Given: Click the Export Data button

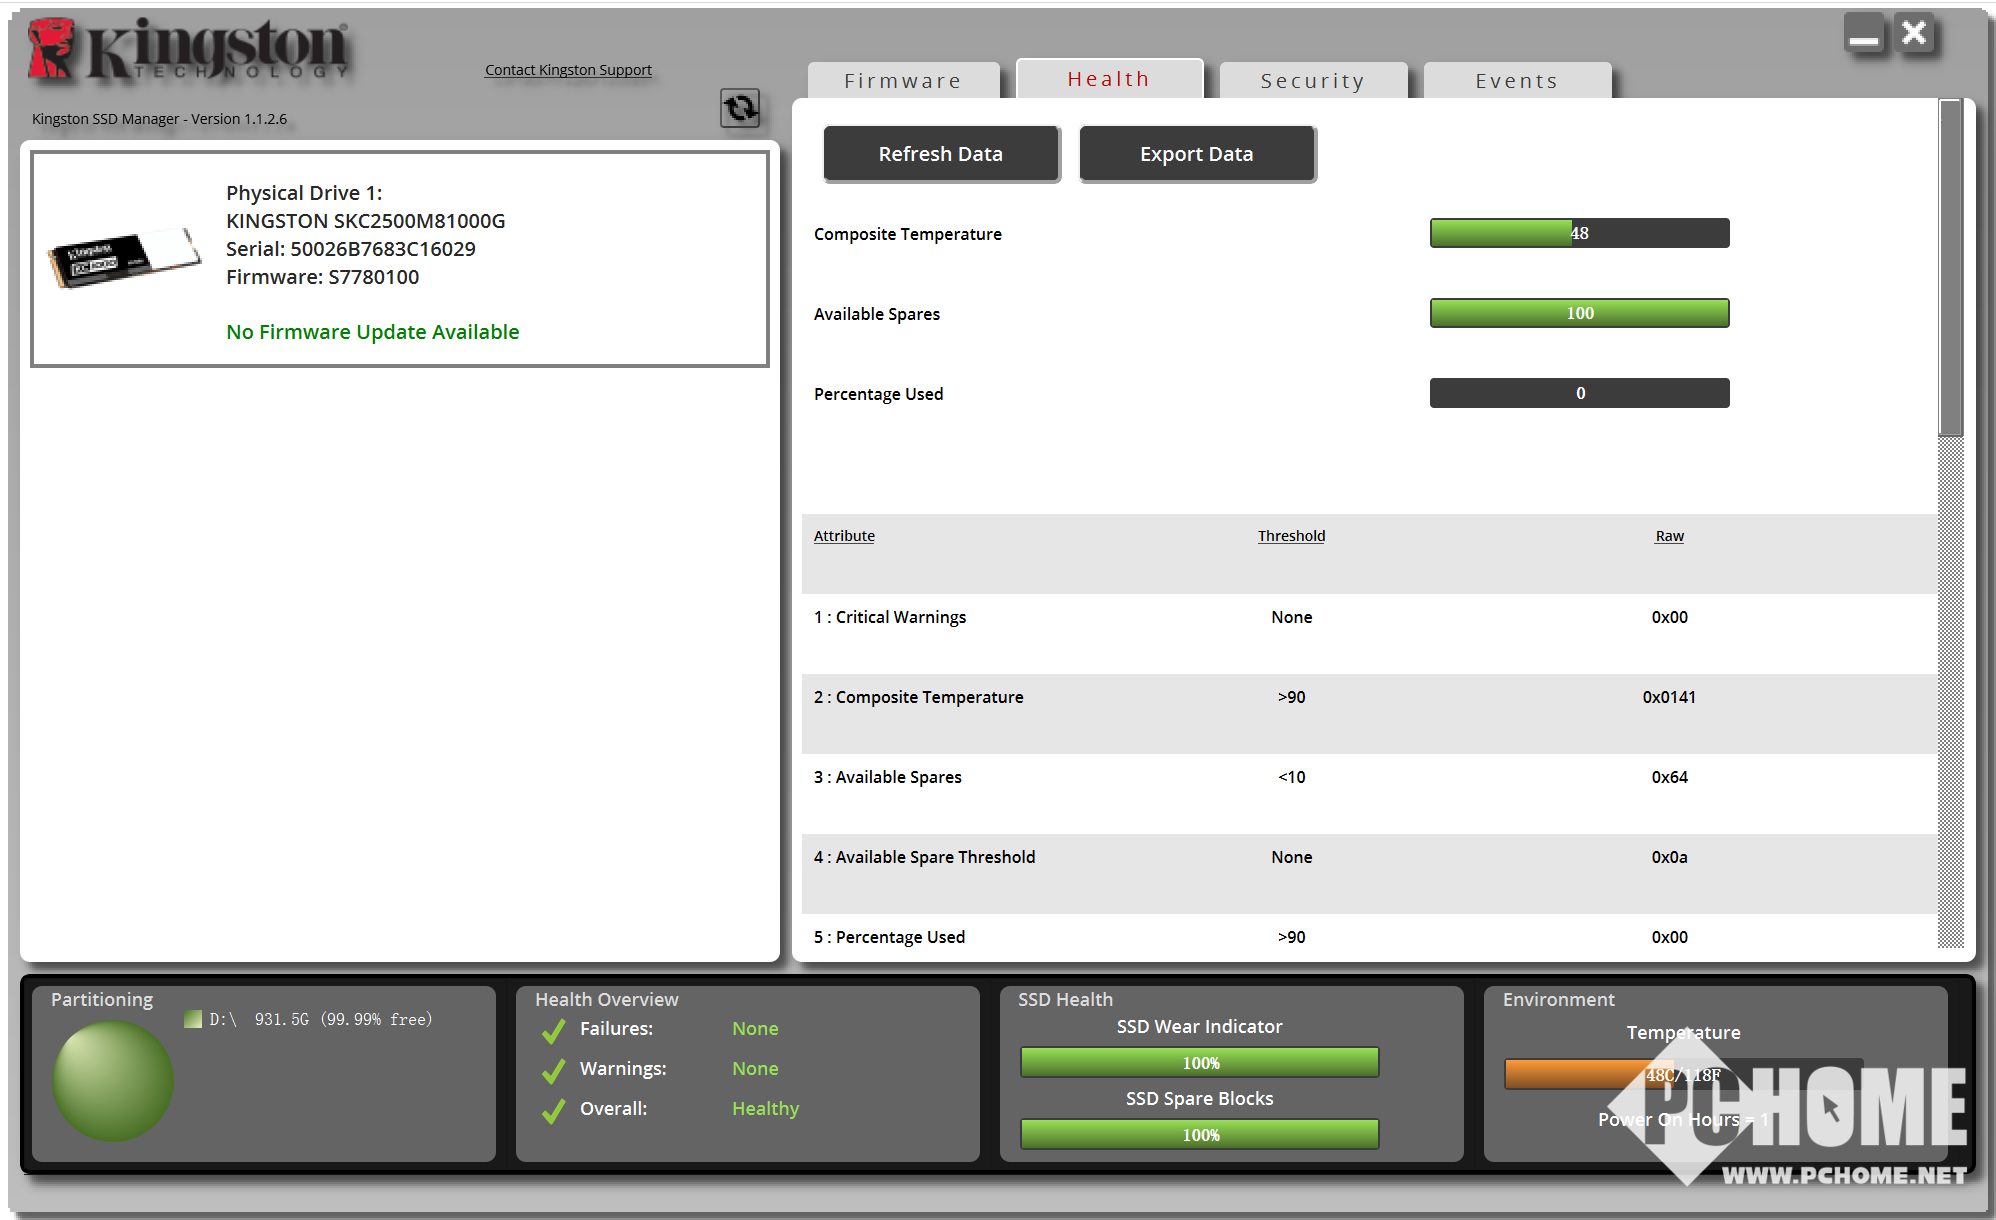Looking at the screenshot, I should (1197, 154).
